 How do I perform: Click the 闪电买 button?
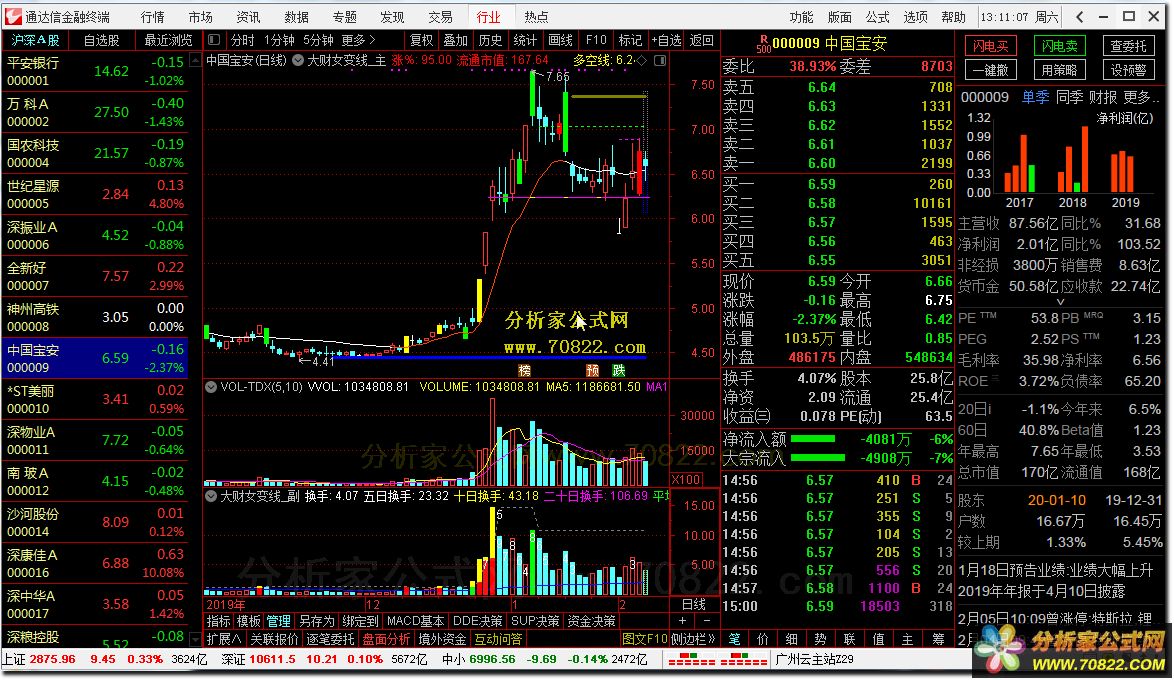point(991,46)
